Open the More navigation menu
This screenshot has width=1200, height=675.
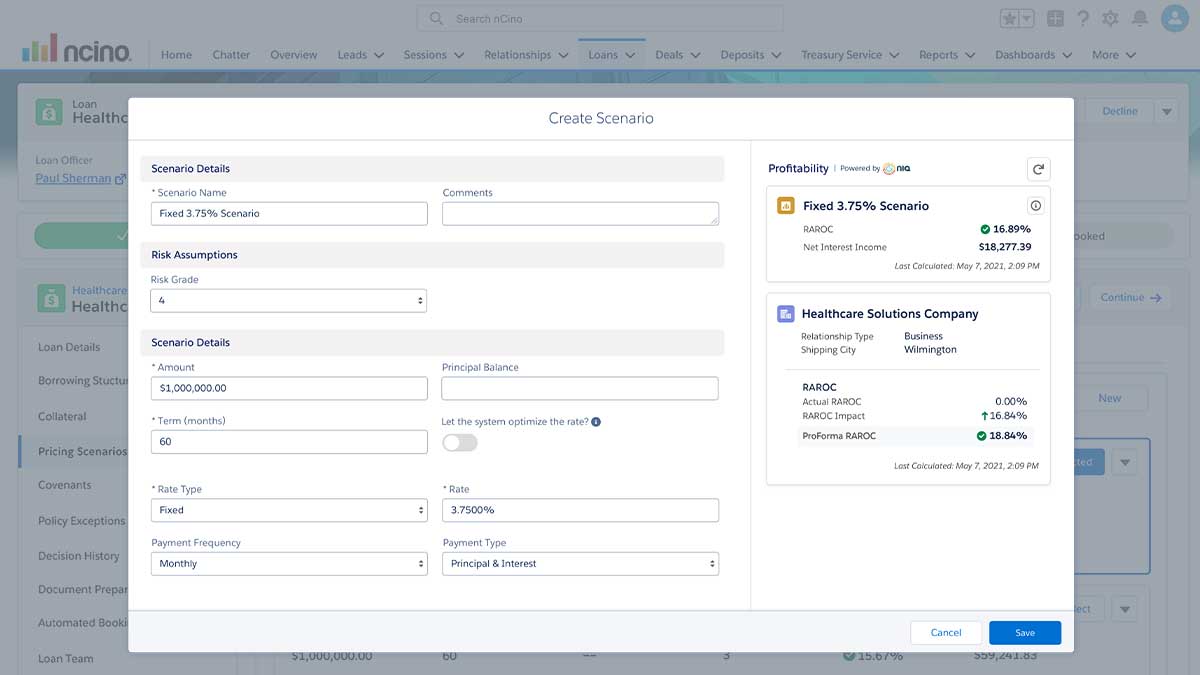(x=1113, y=55)
